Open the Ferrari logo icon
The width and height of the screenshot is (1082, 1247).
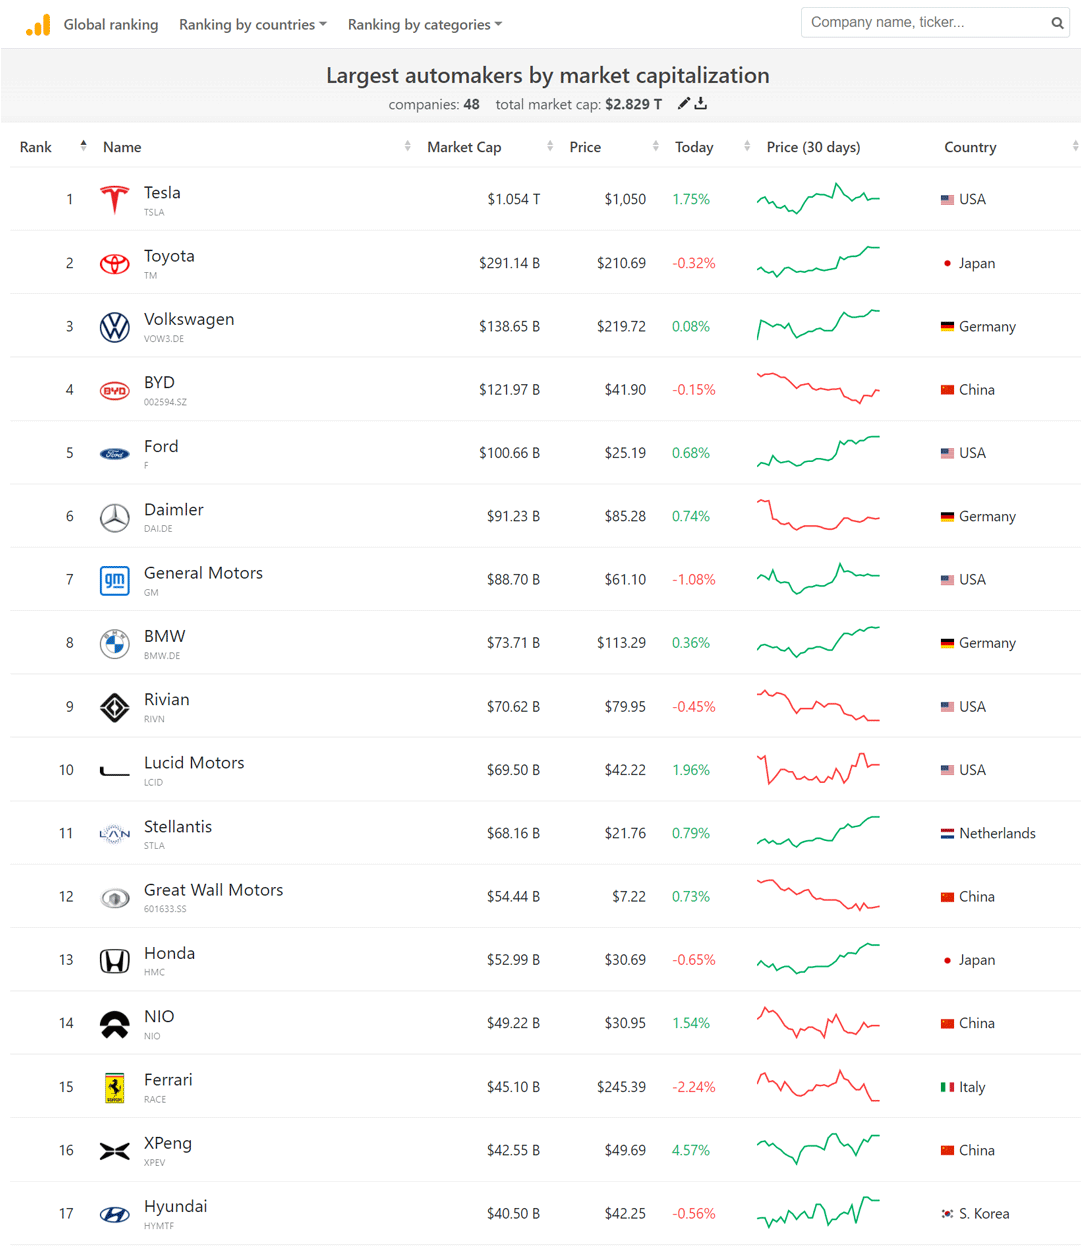coord(115,1087)
